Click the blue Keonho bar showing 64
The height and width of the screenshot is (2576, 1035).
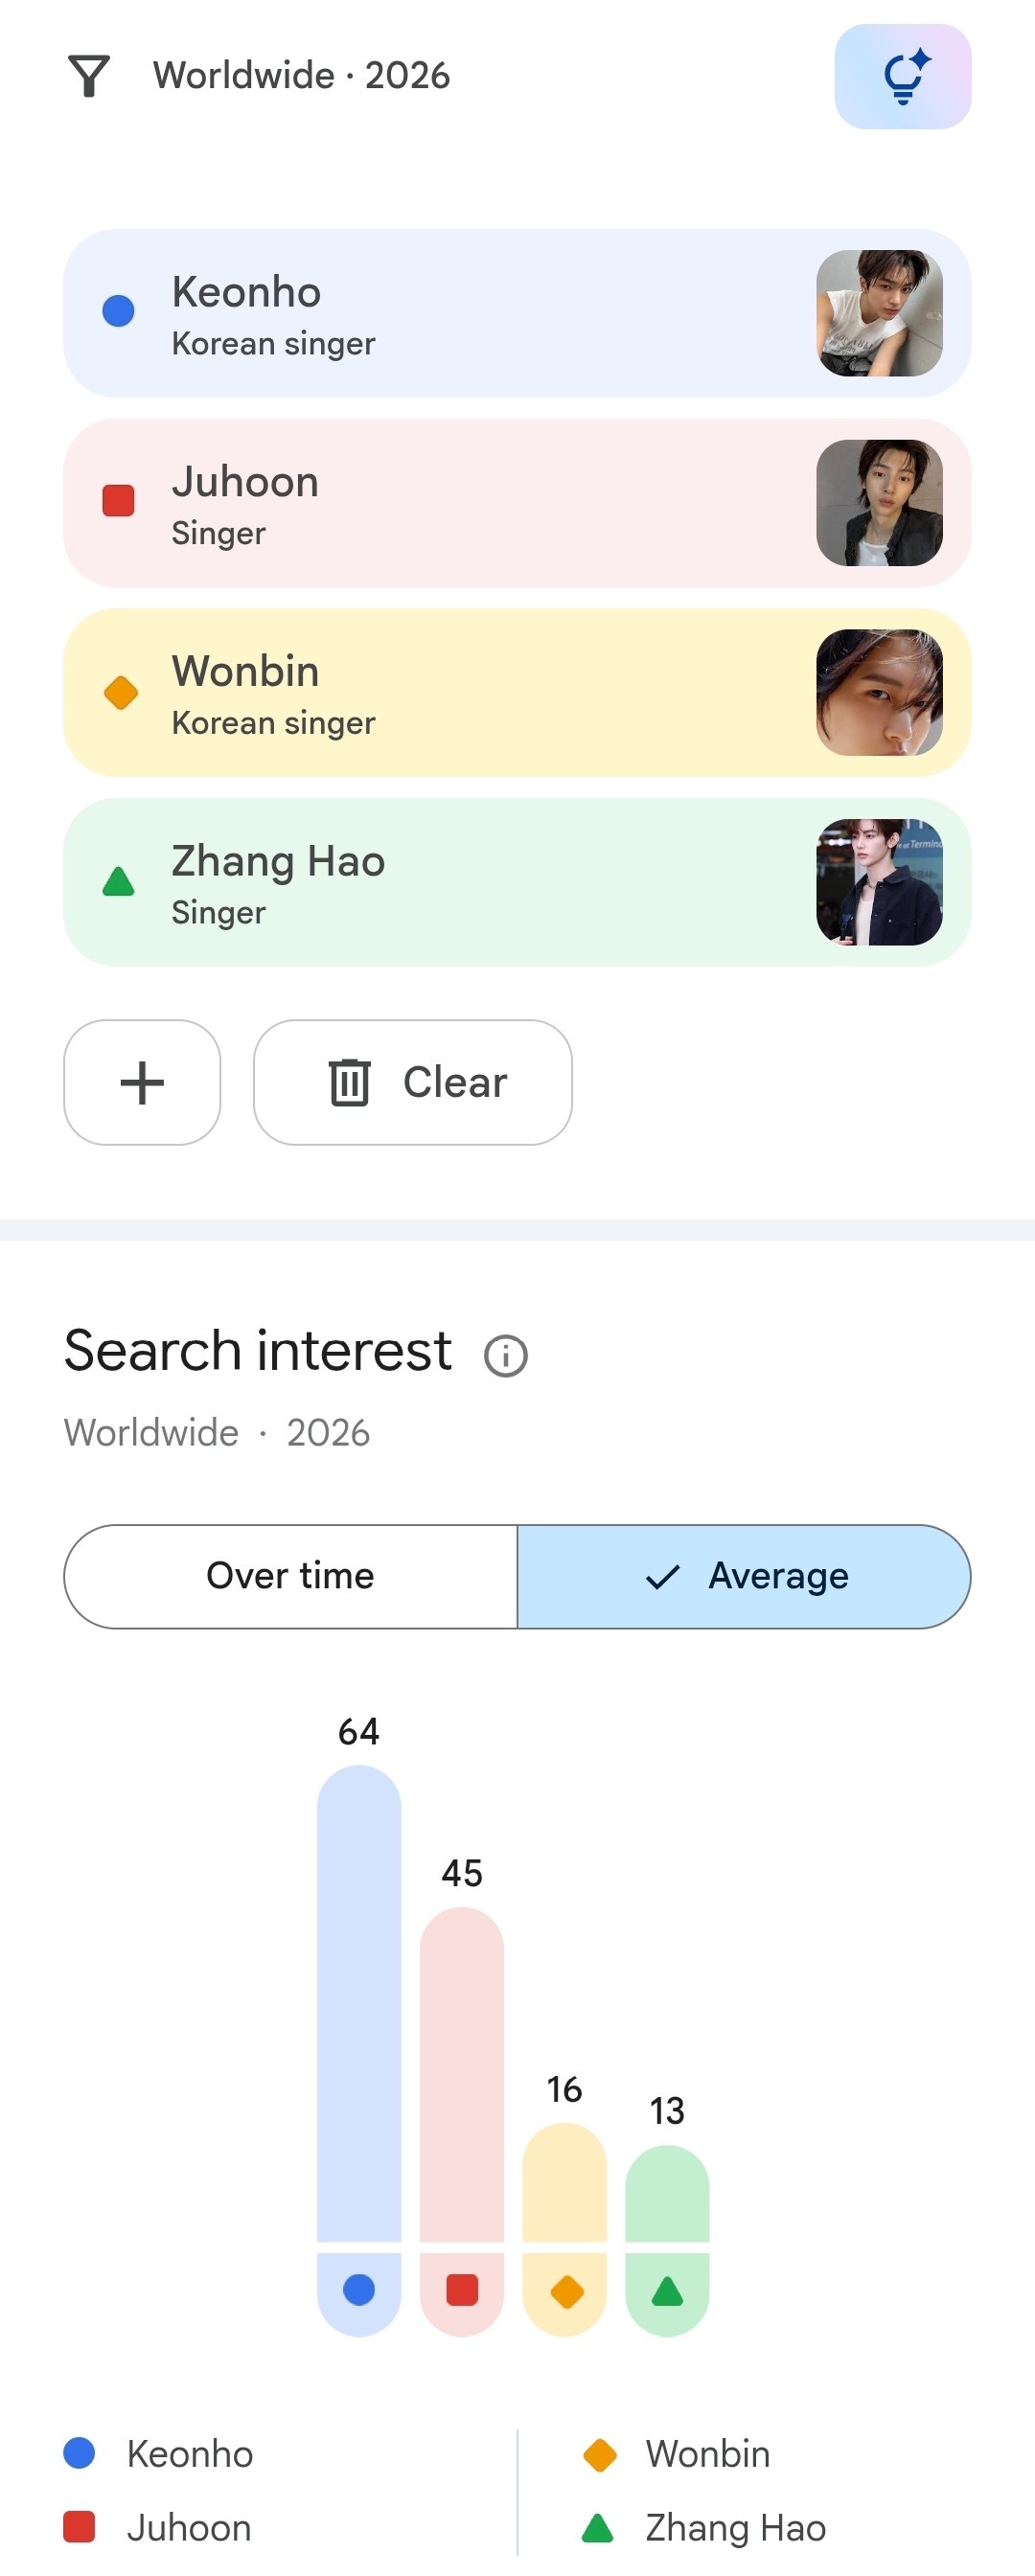point(359,2003)
